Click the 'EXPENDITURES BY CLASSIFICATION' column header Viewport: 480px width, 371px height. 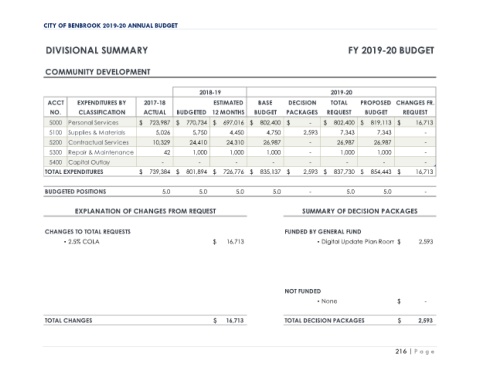(x=102, y=107)
